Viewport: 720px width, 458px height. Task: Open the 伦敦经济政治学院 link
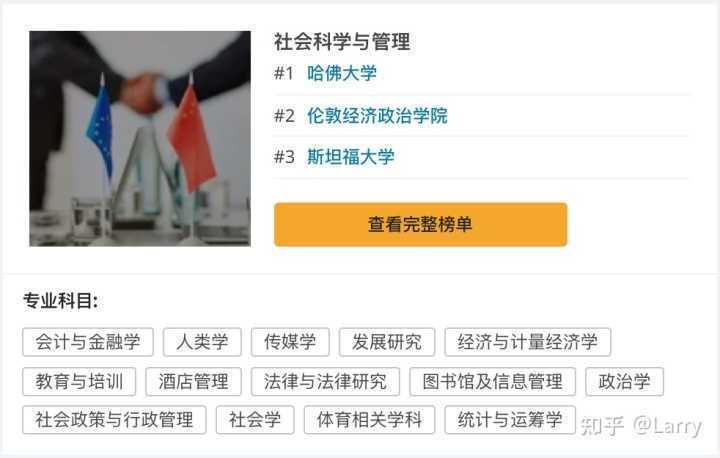pos(377,115)
